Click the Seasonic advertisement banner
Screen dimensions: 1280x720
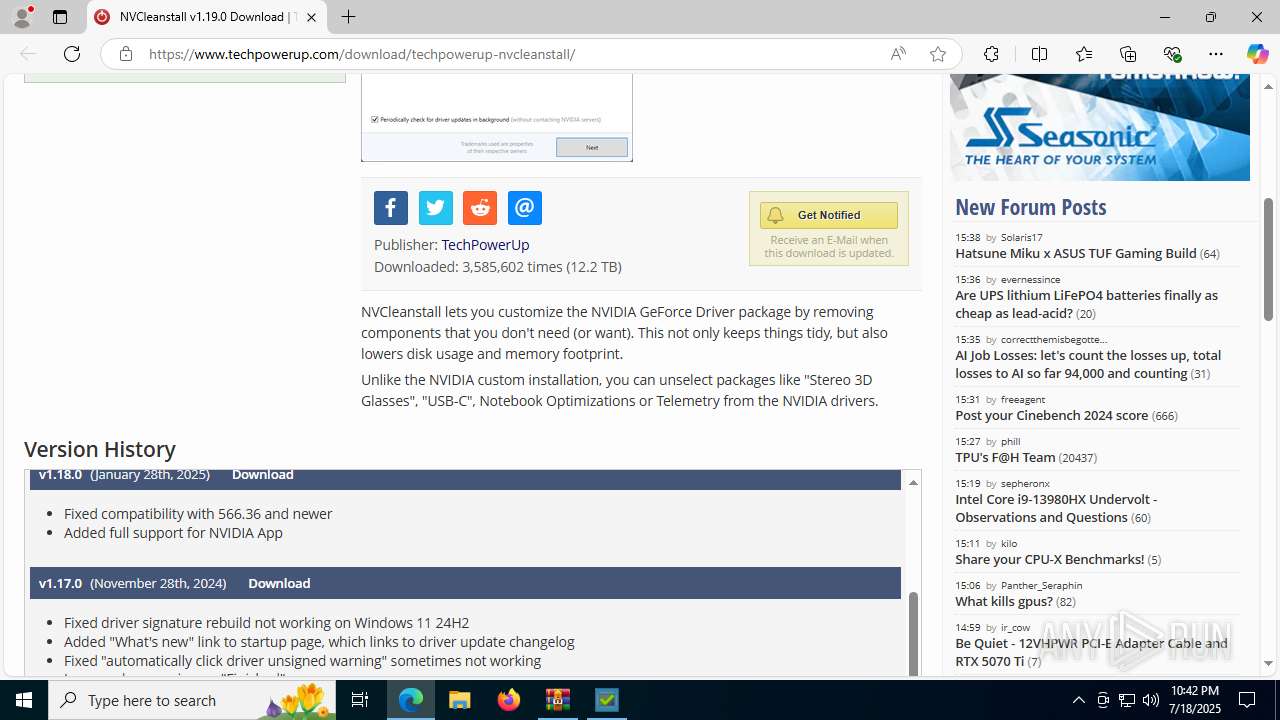click(x=1100, y=127)
